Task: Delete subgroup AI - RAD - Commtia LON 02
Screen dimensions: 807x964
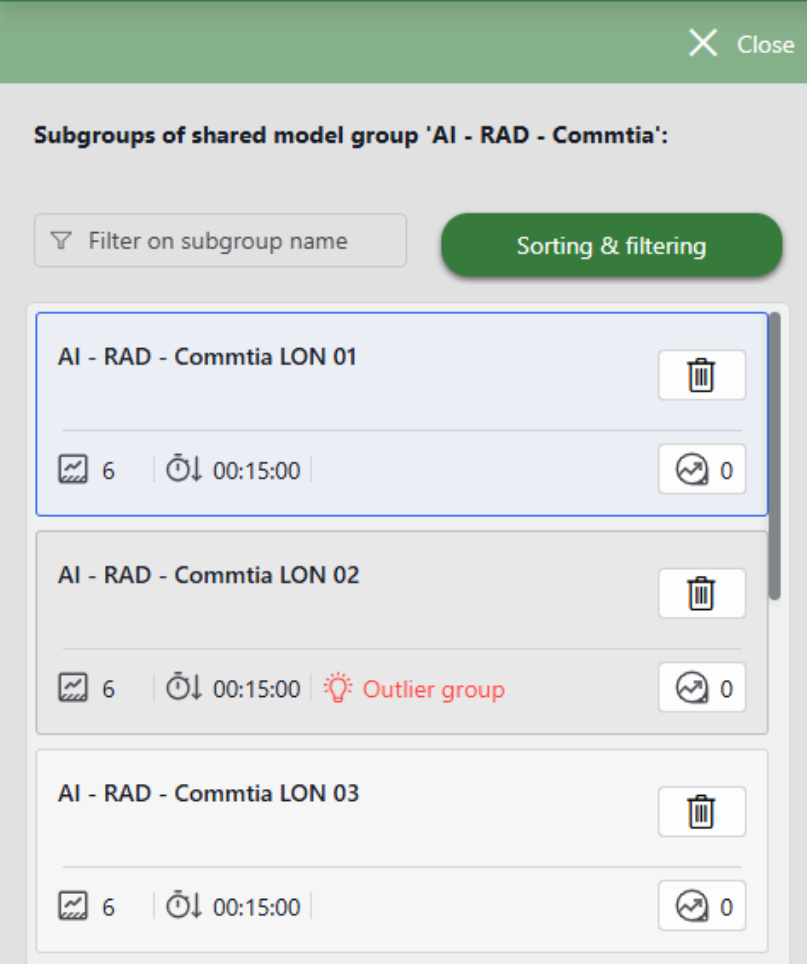Action: coord(701,593)
